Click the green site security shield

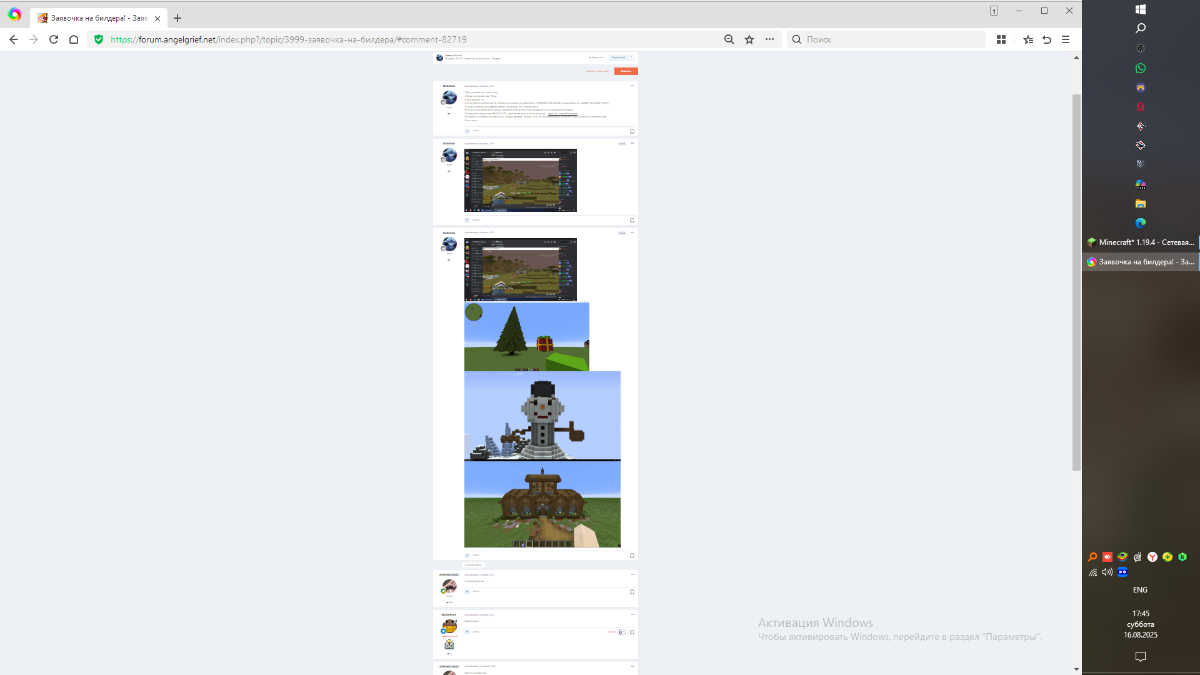(98, 39)
